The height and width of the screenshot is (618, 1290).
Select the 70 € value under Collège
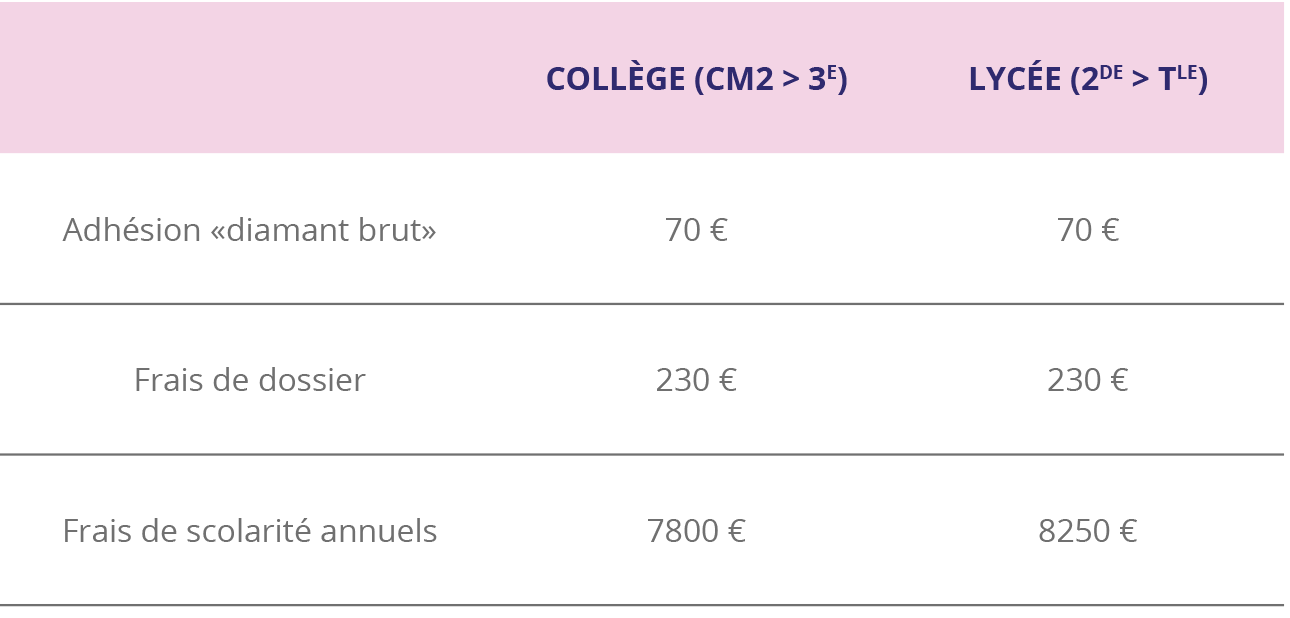[x=696, y=230]
